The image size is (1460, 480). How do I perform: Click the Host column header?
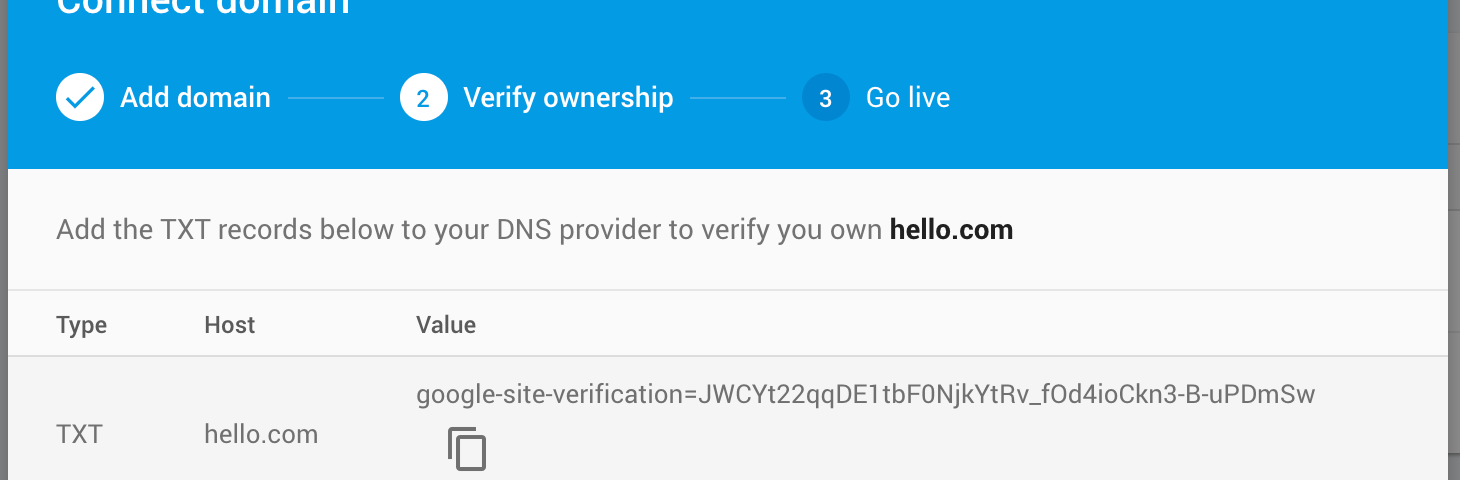coord(229,325)
